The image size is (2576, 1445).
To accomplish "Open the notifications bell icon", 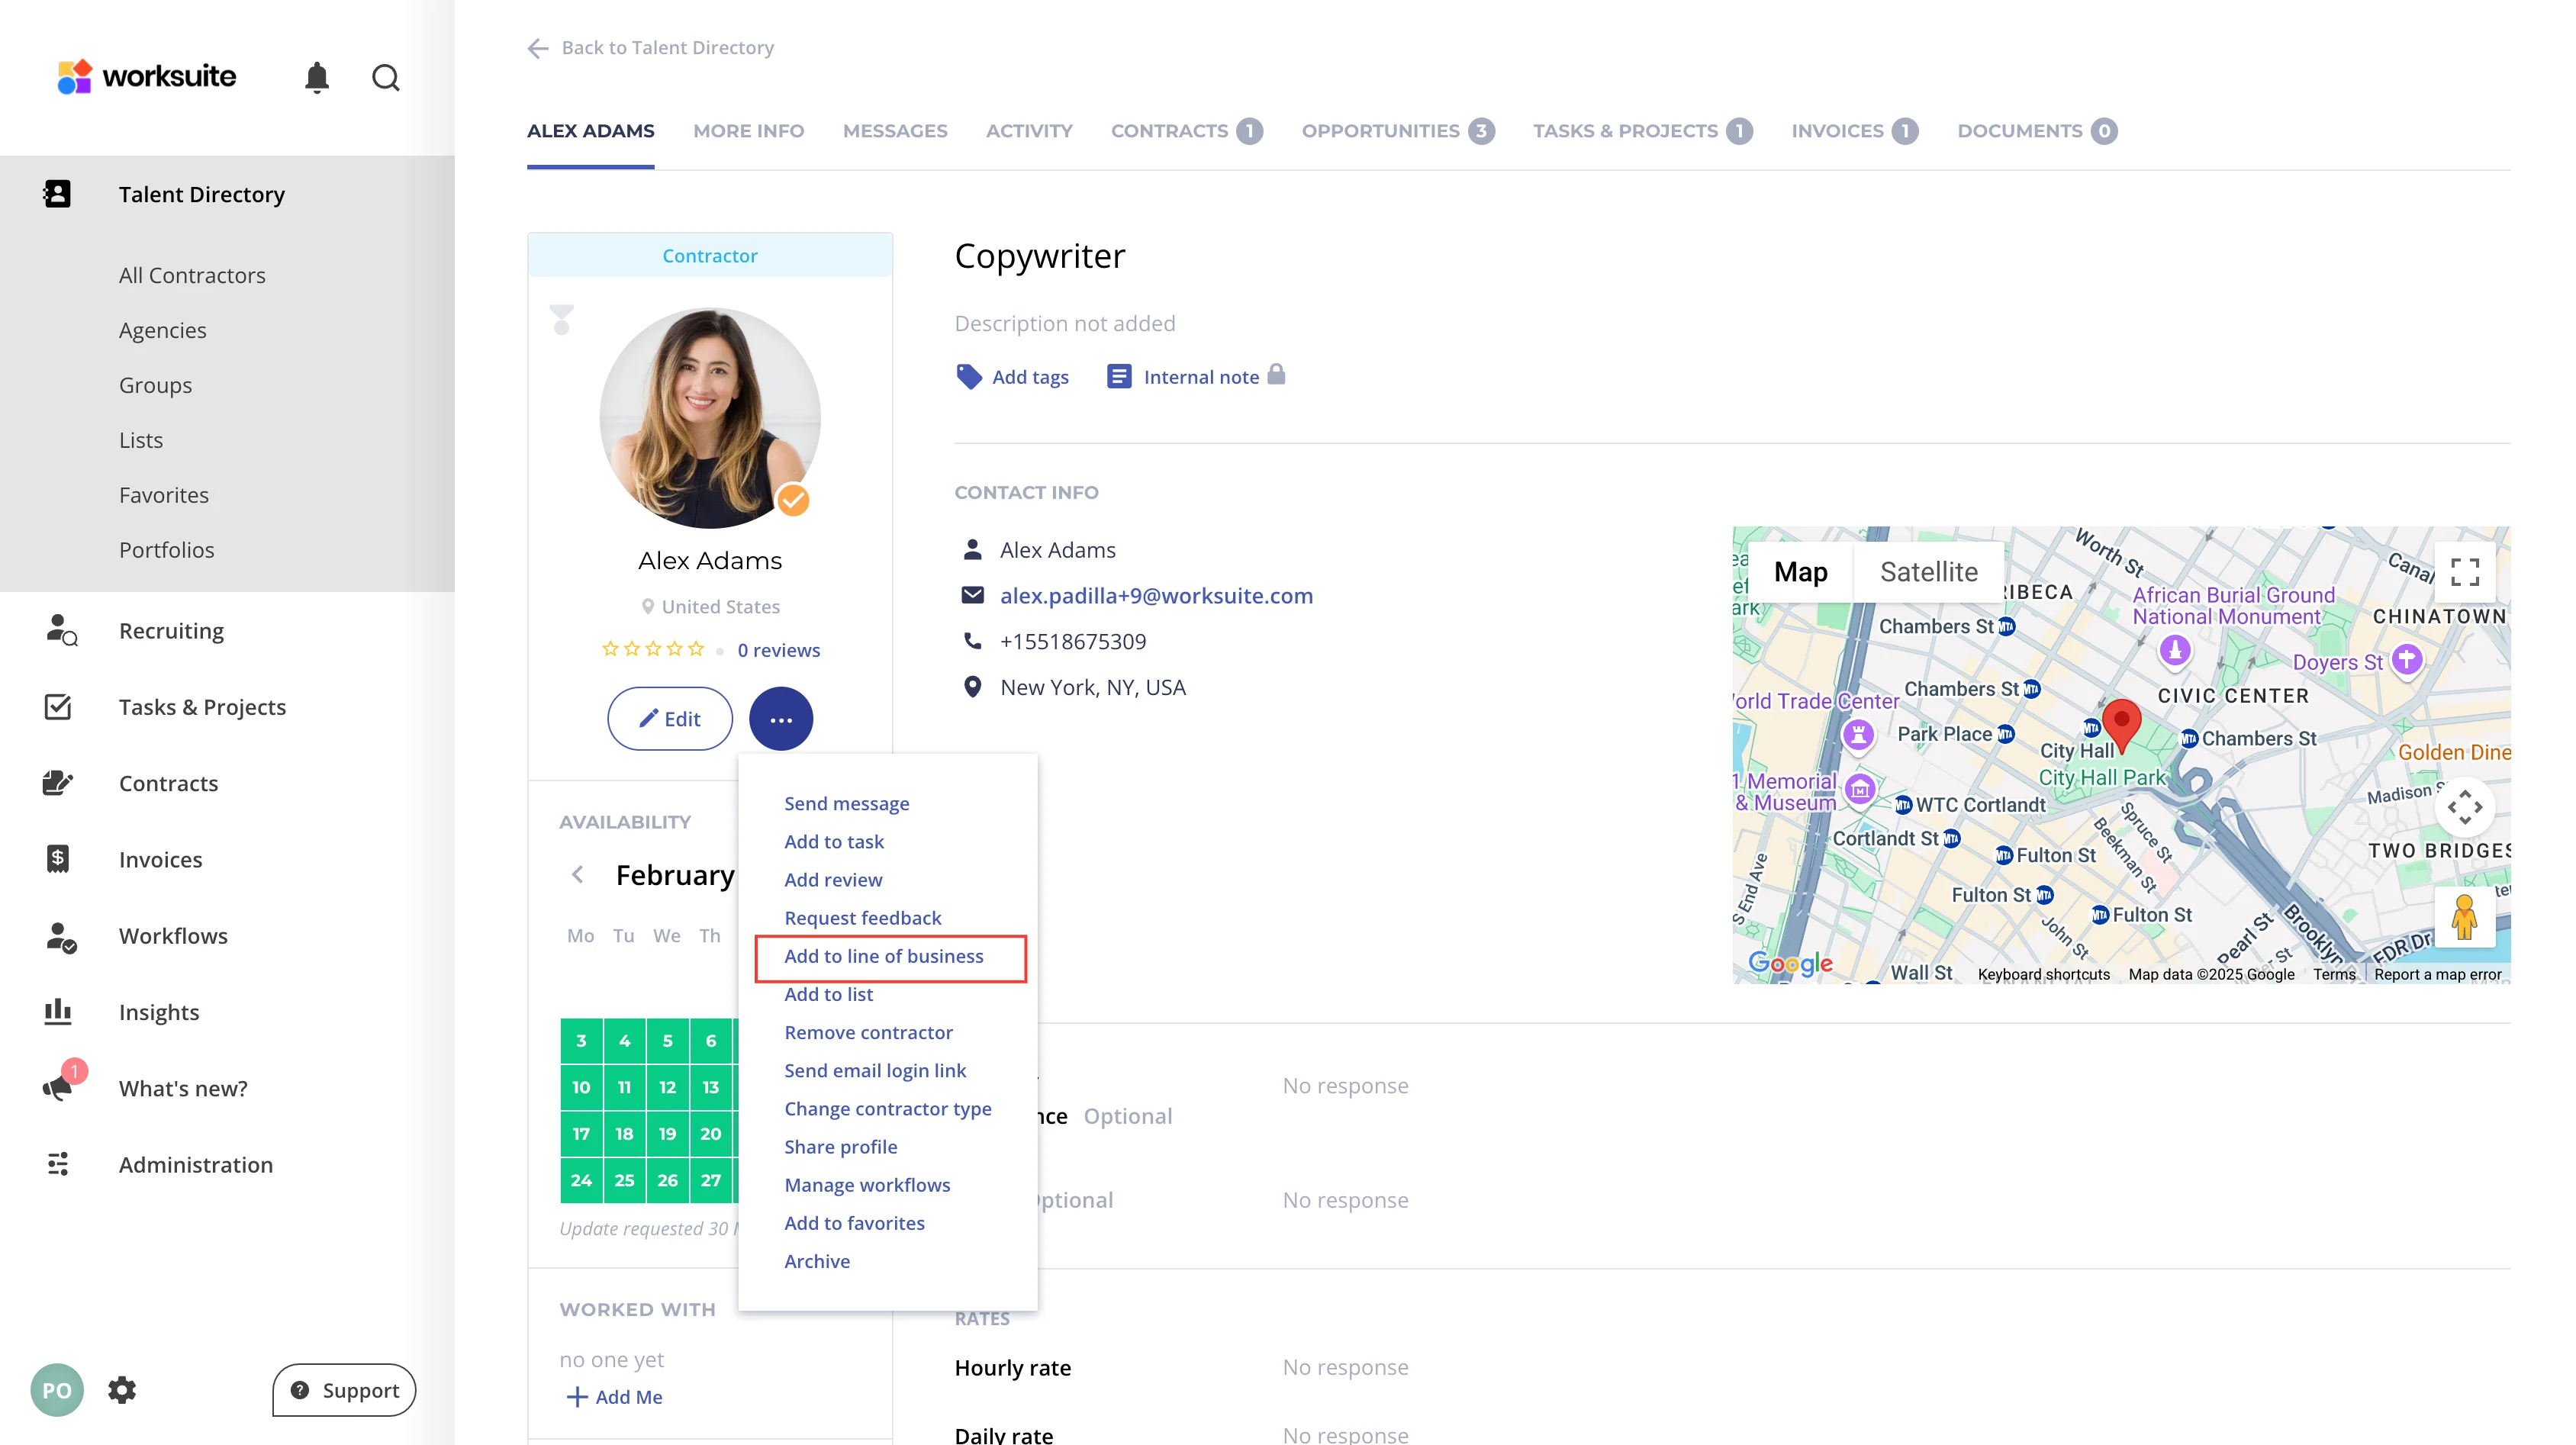I will (317, 77).
